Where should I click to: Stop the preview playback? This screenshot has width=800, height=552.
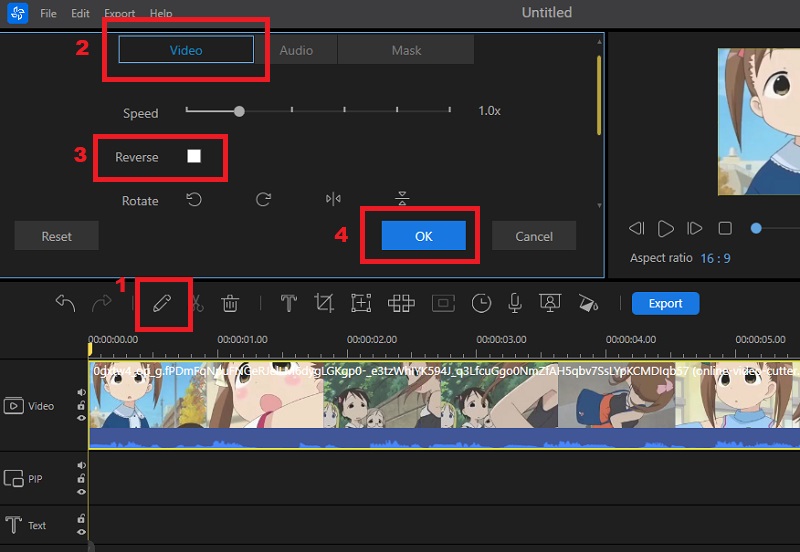tap(725, 228)
